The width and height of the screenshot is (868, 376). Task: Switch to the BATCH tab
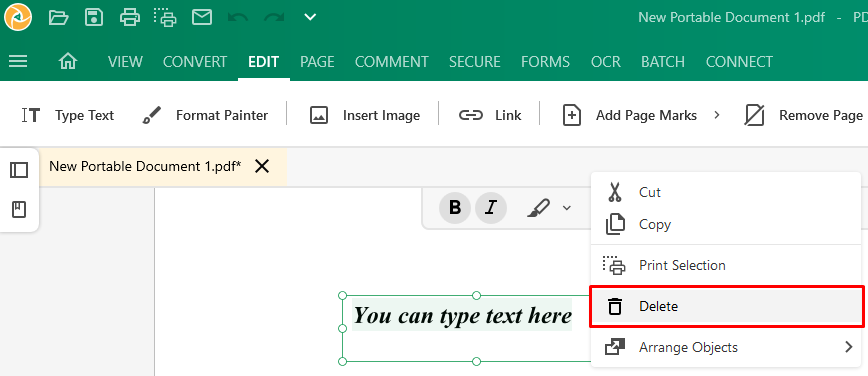click(x=663, y=61)
